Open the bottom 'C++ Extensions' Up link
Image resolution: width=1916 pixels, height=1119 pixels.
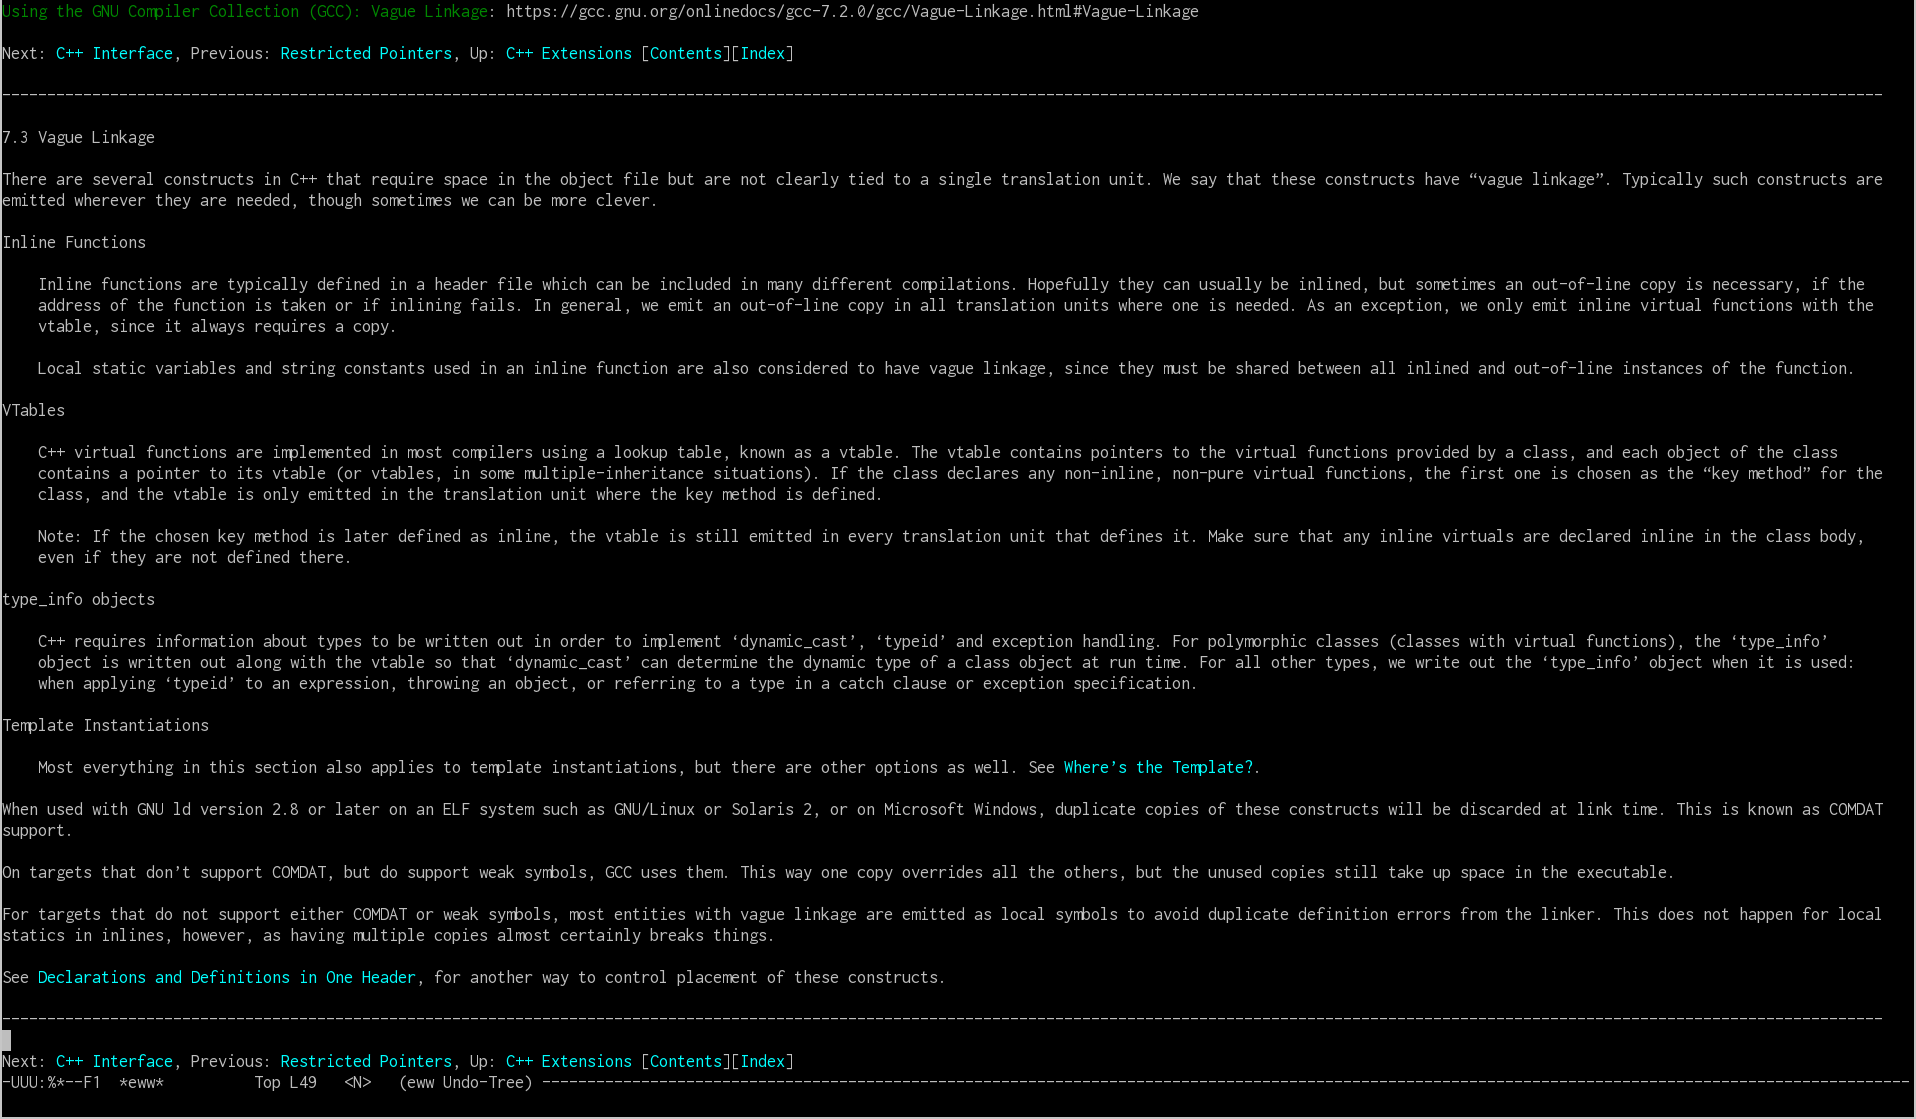coord(568,1061)
